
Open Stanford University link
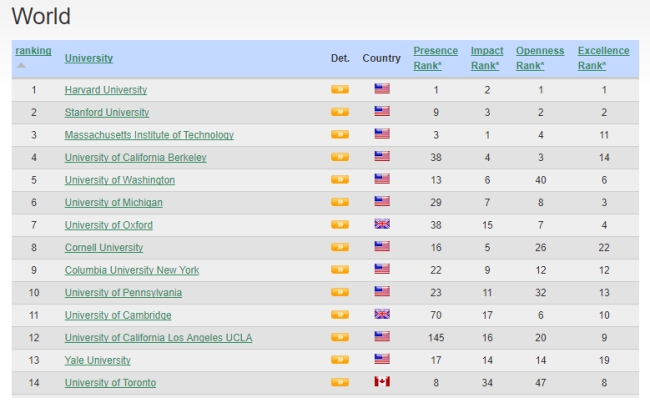[107, 112]
